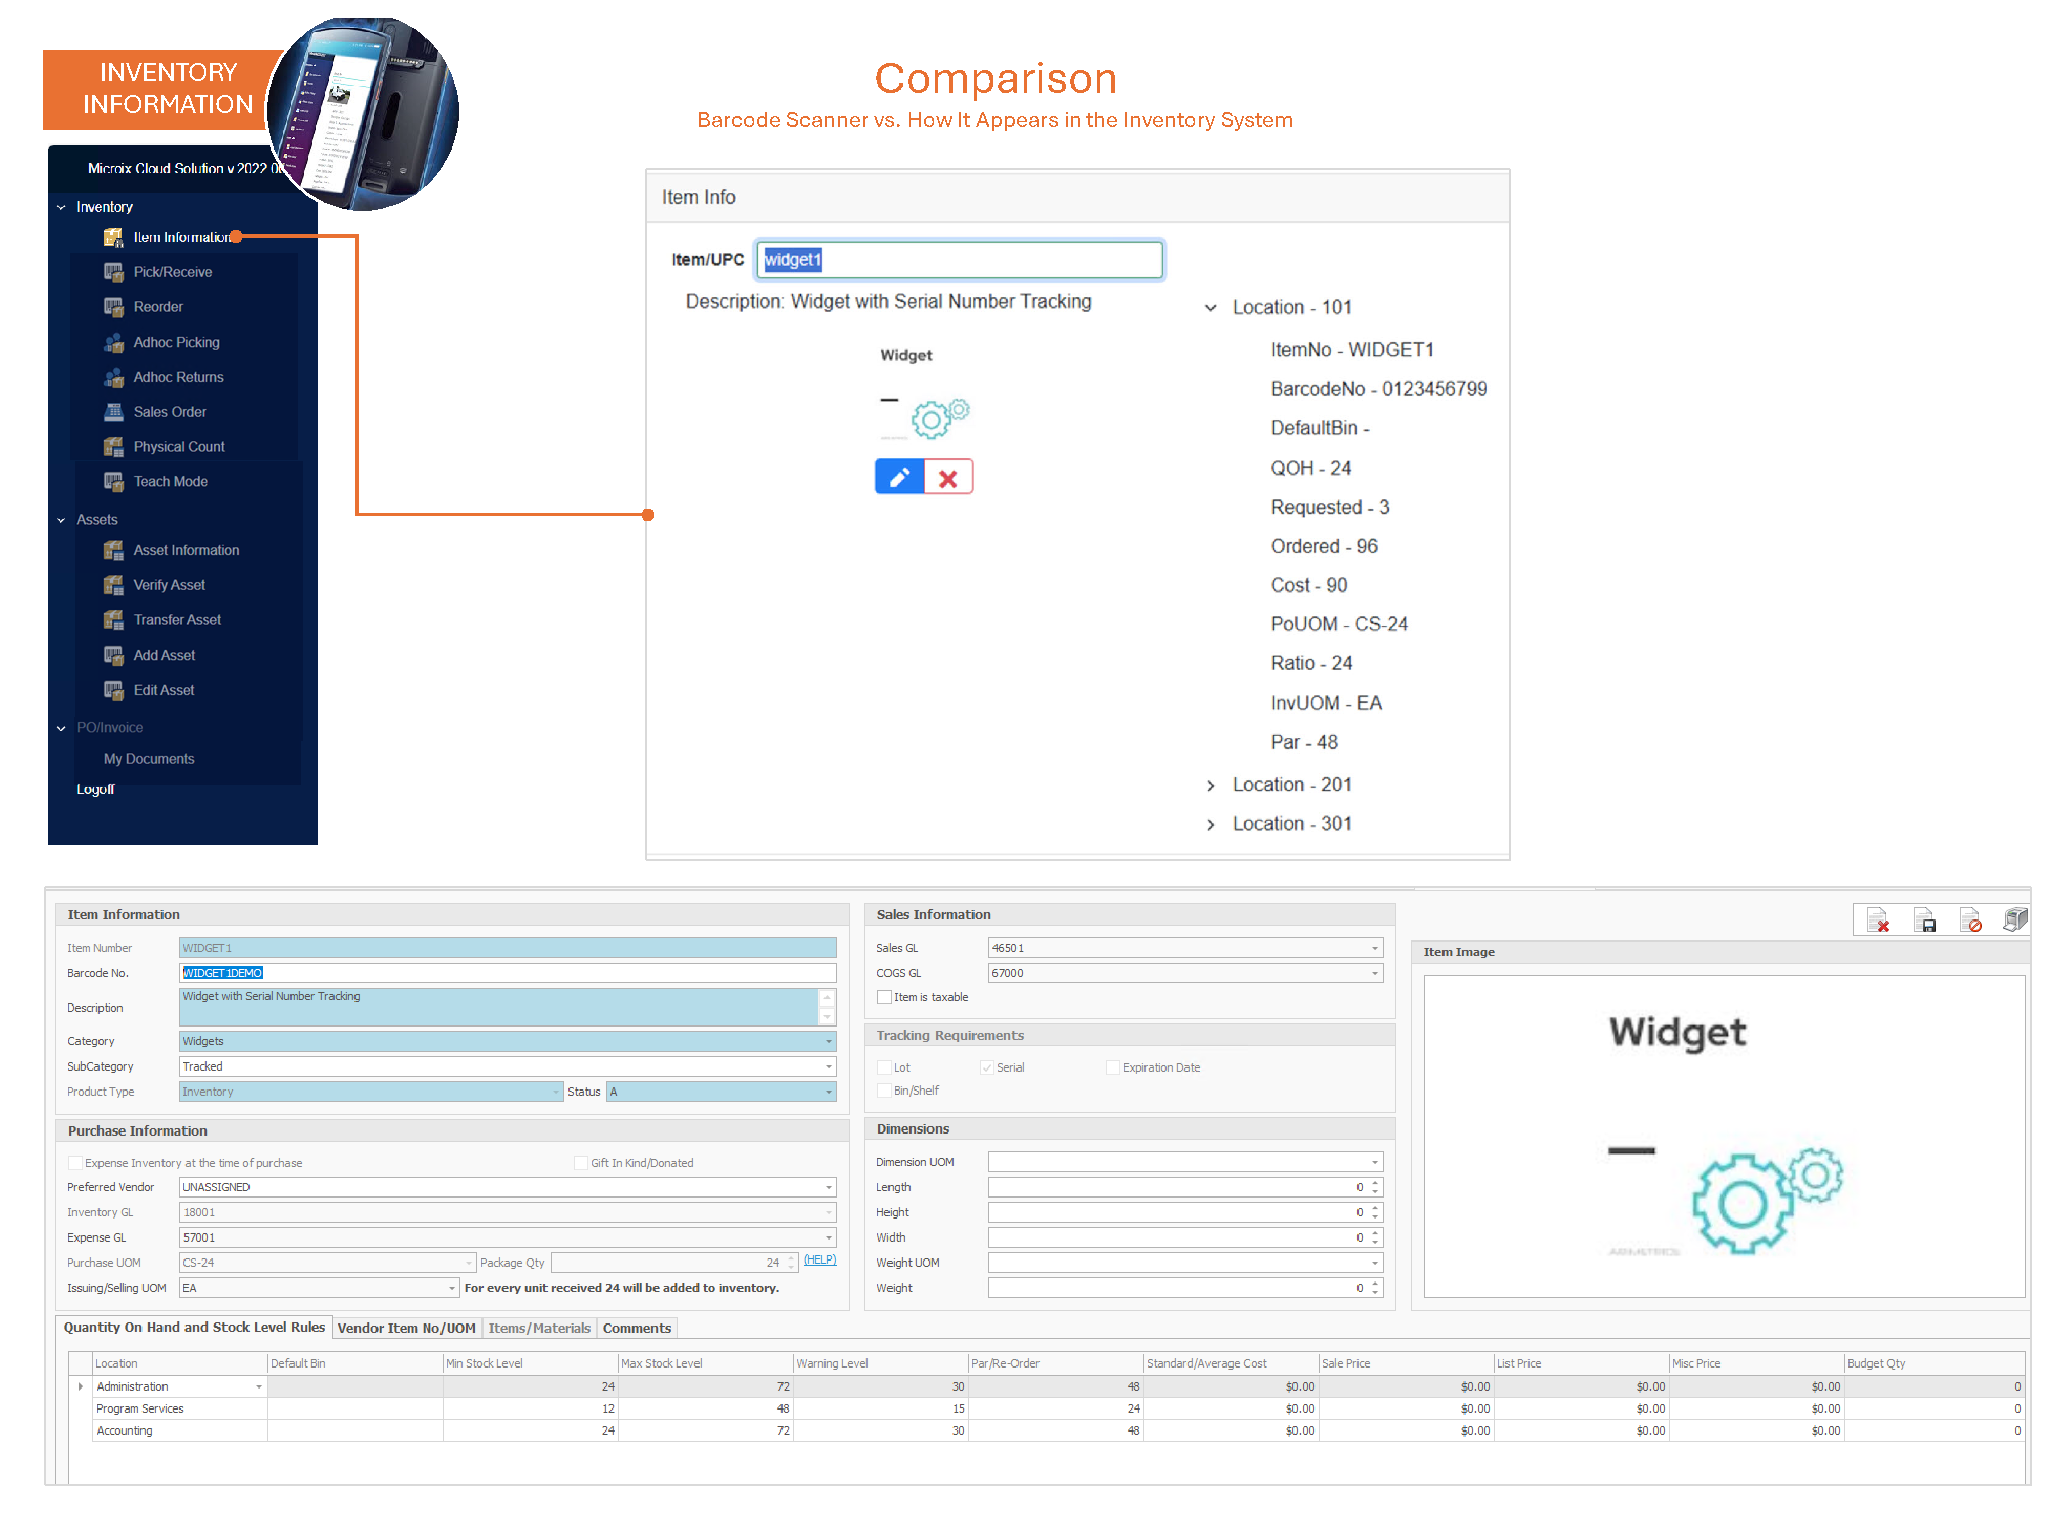Click the delete document toolbar icon
The width and height of the screenshot is (2061, 1518).
(1877, 920)
